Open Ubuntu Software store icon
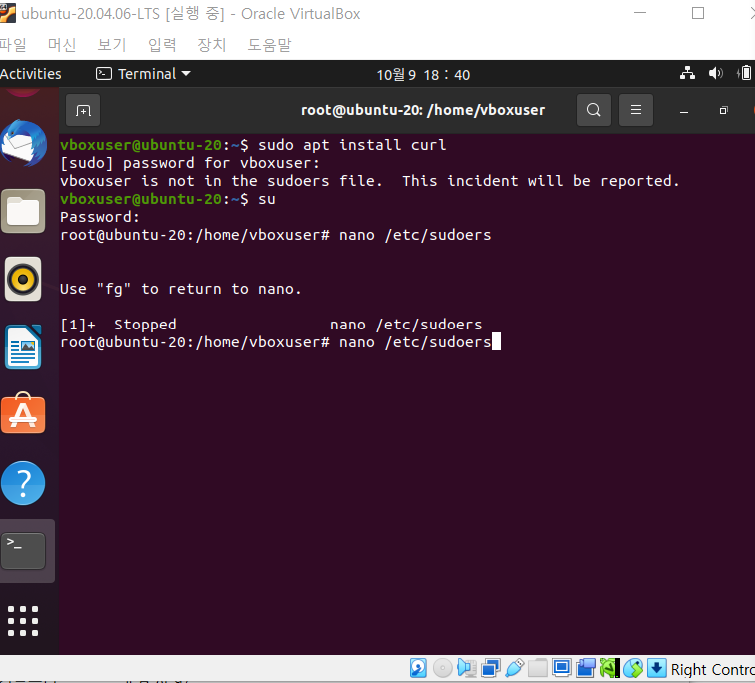This screenshot has height=683, width=755. 23,413
